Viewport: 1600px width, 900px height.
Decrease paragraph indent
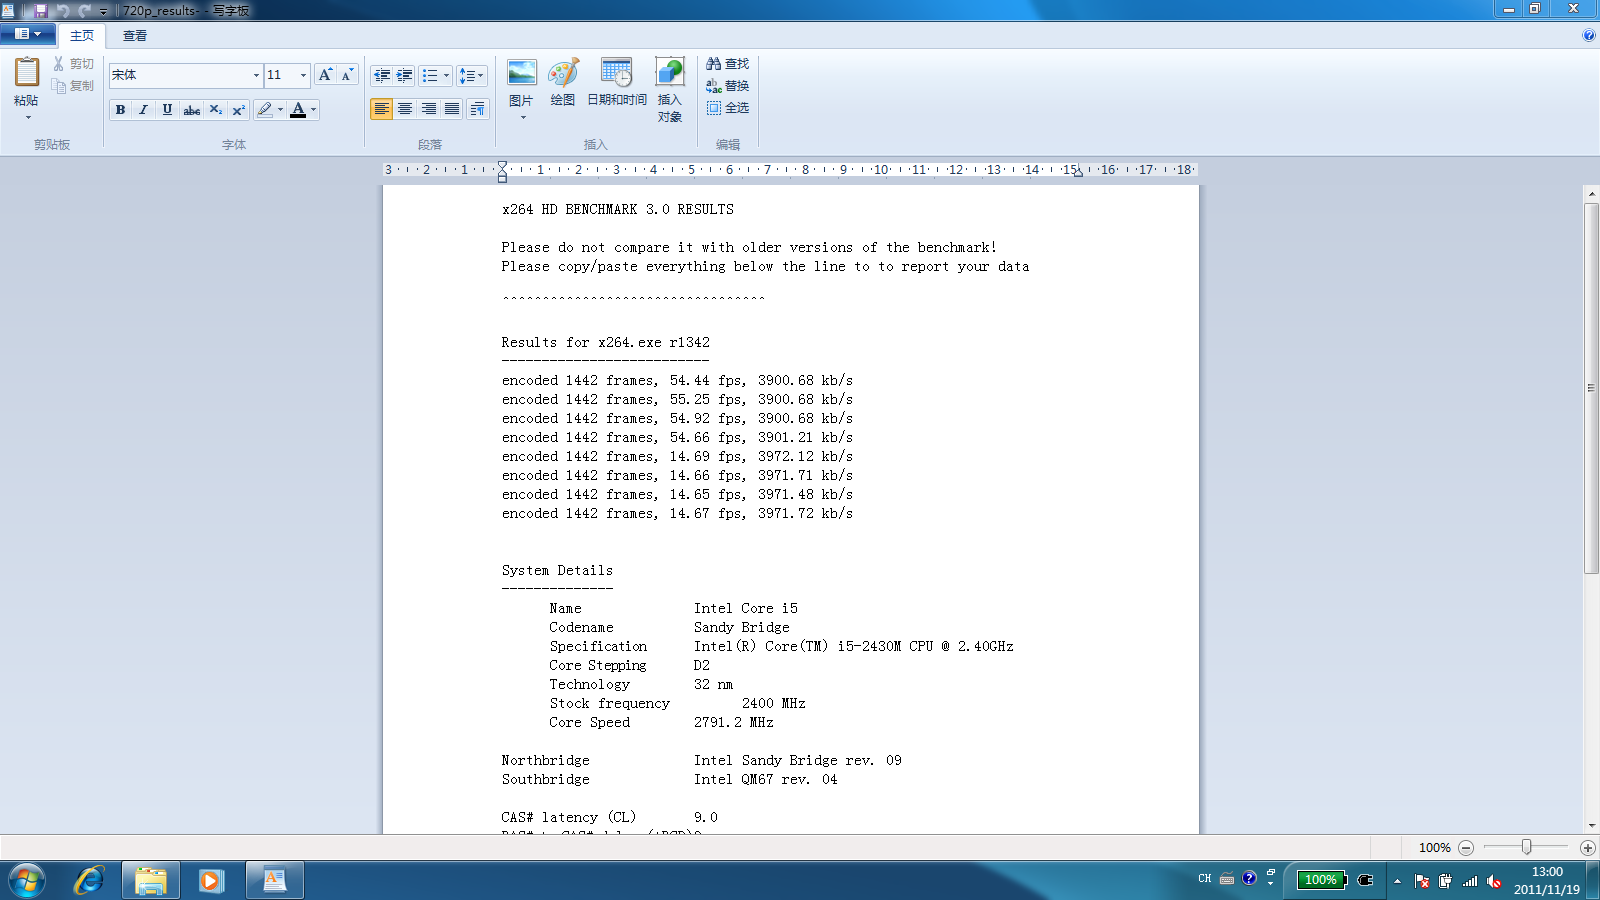(381, 75)
